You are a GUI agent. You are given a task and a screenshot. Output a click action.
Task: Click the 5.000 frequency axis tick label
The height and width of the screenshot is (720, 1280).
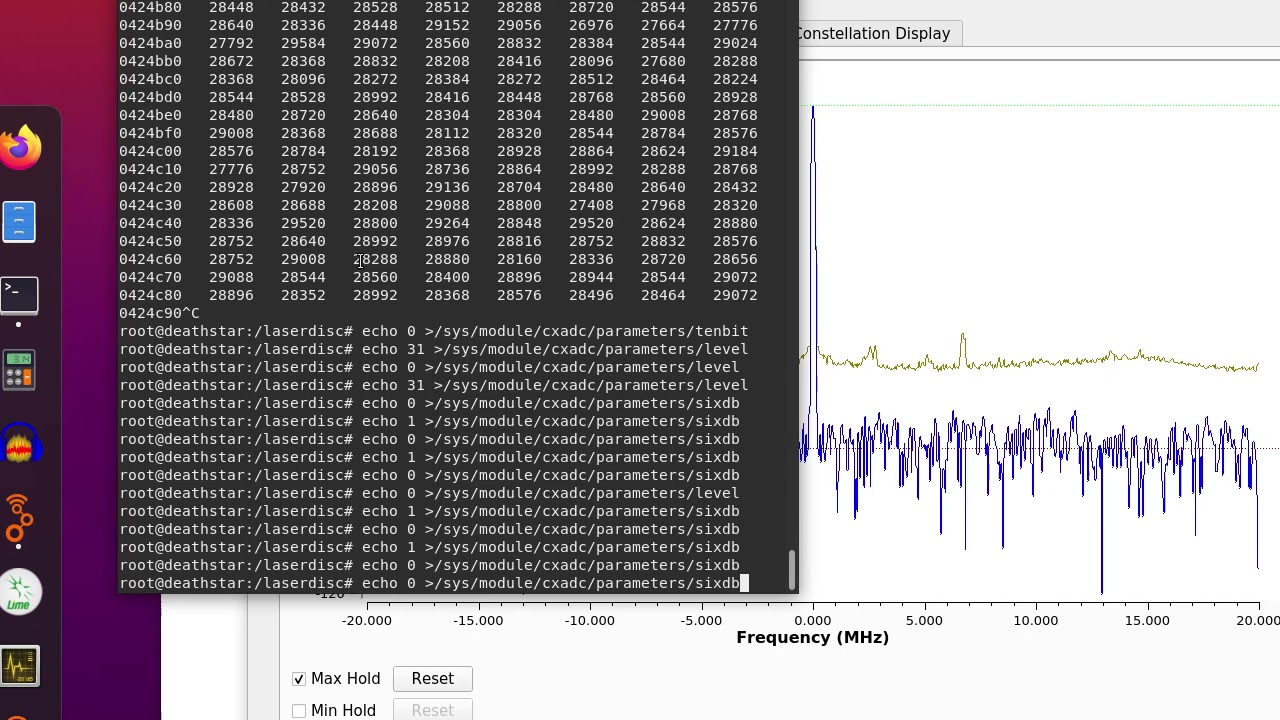click(x=924, y=620)
